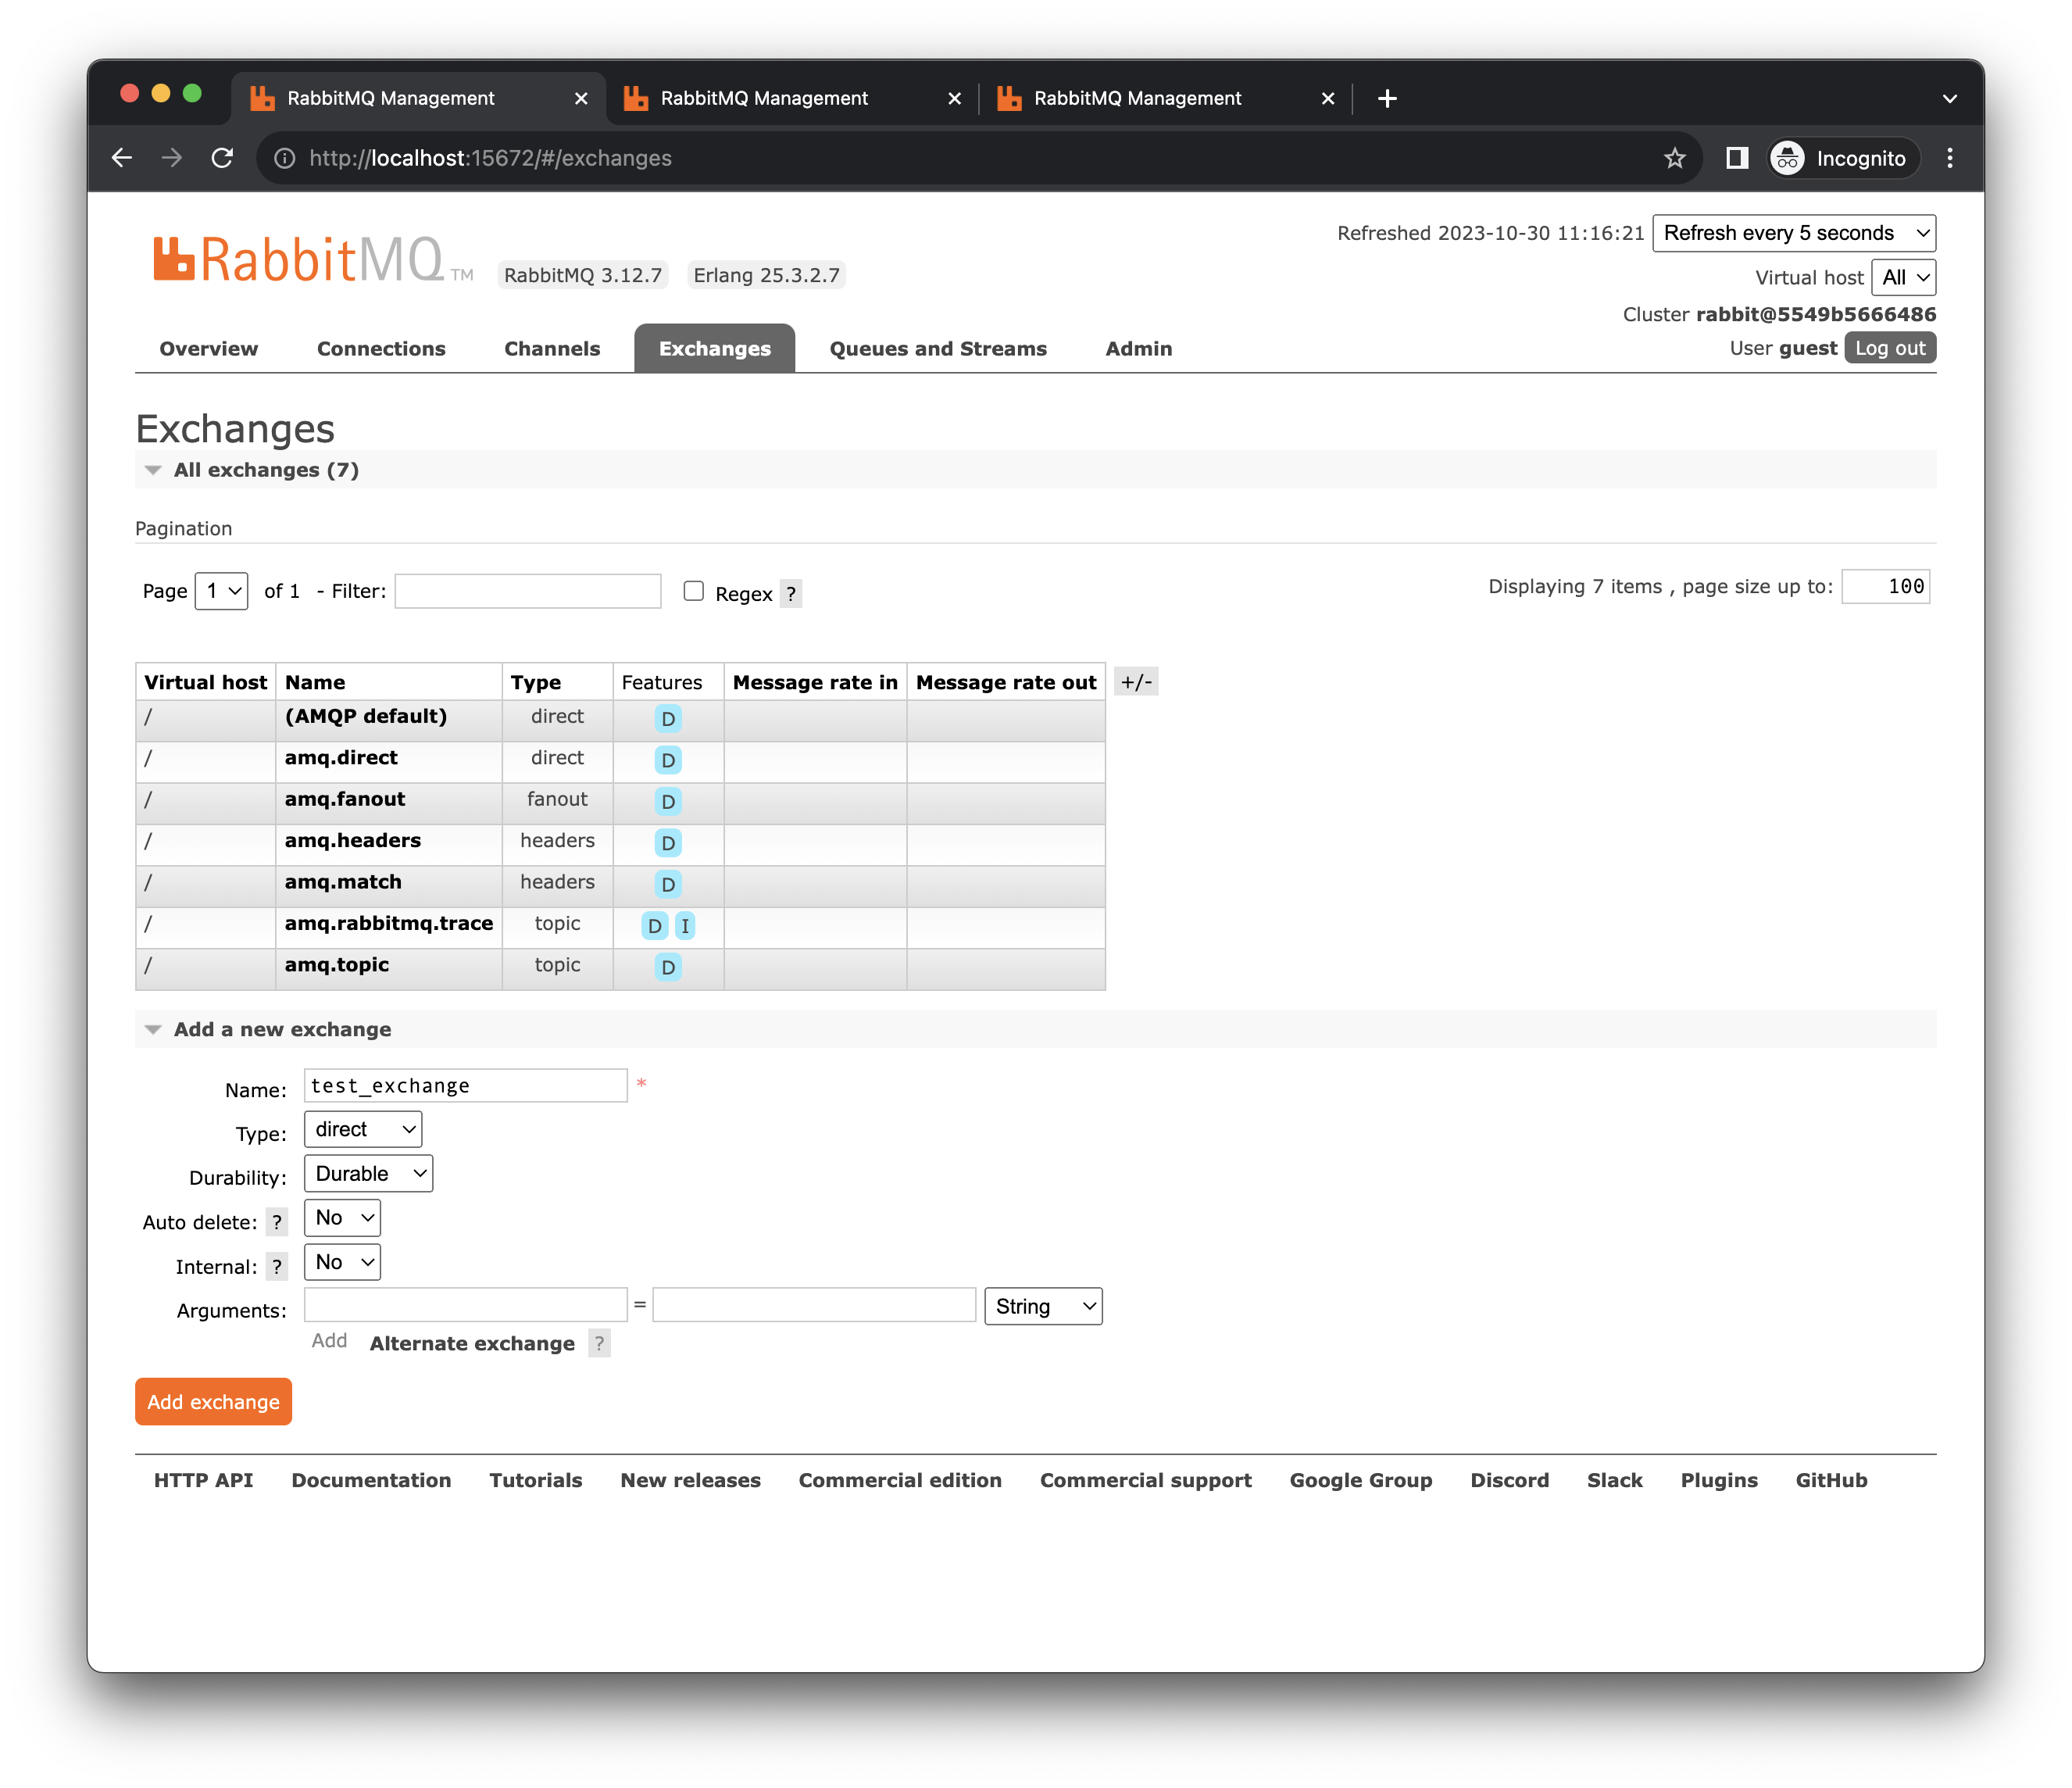Click the page size input showing 100
This screenshot has height=1788, width=2072.
1886,587
